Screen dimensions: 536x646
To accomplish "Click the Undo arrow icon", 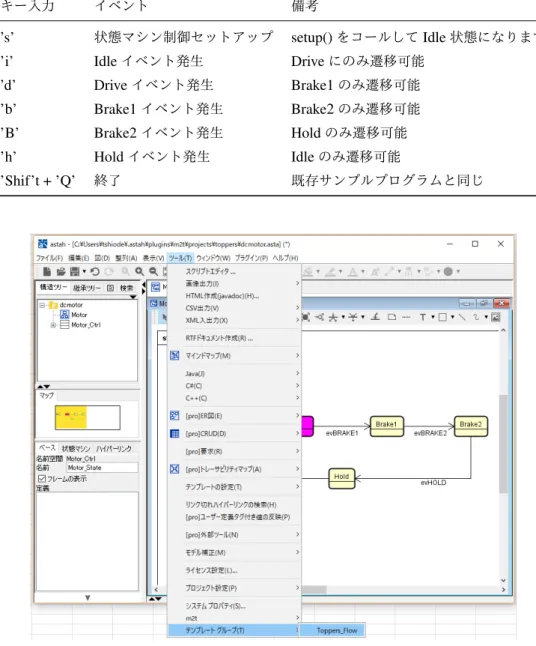I will 95,272.
